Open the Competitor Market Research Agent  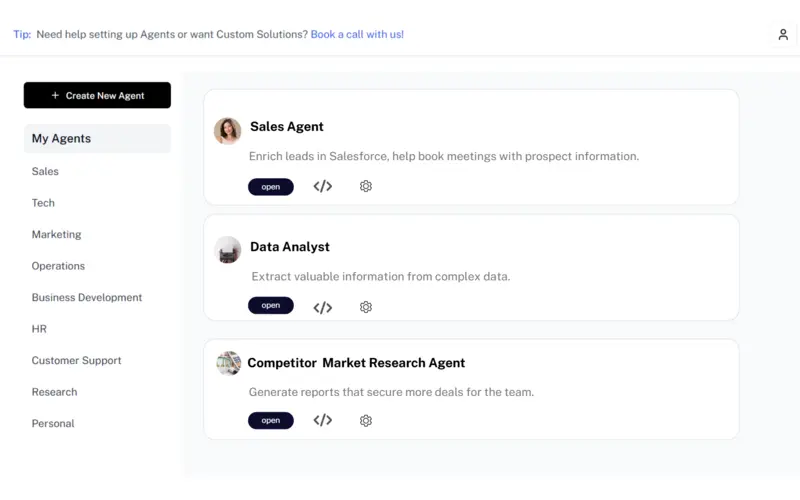(270, 420)
